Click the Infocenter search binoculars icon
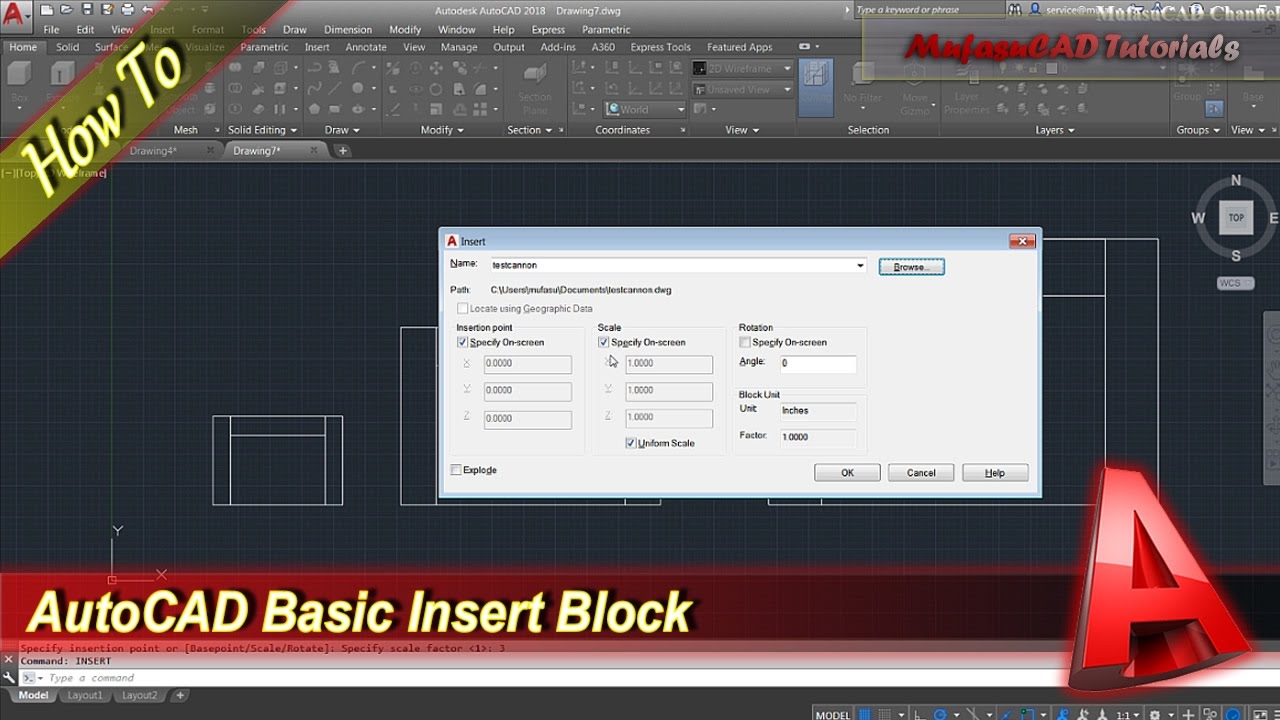 pos(1015,10)
